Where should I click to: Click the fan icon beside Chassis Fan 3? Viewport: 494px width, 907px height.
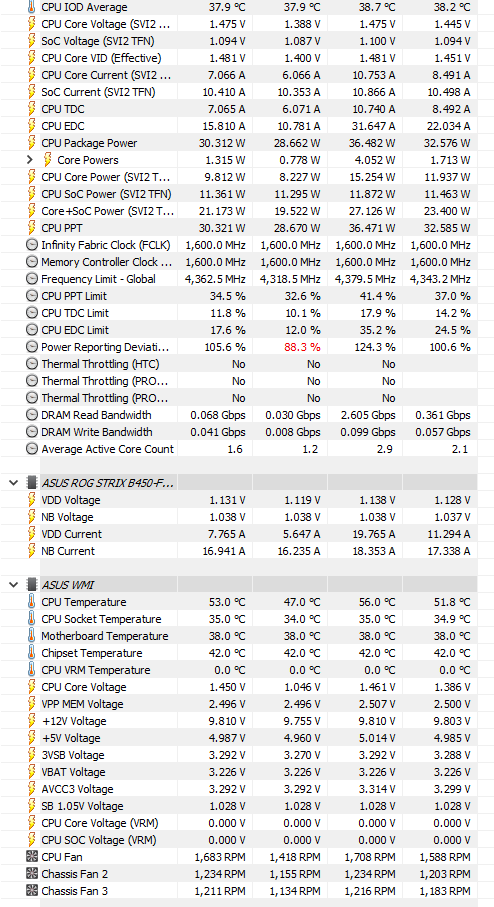coord(32,891)
